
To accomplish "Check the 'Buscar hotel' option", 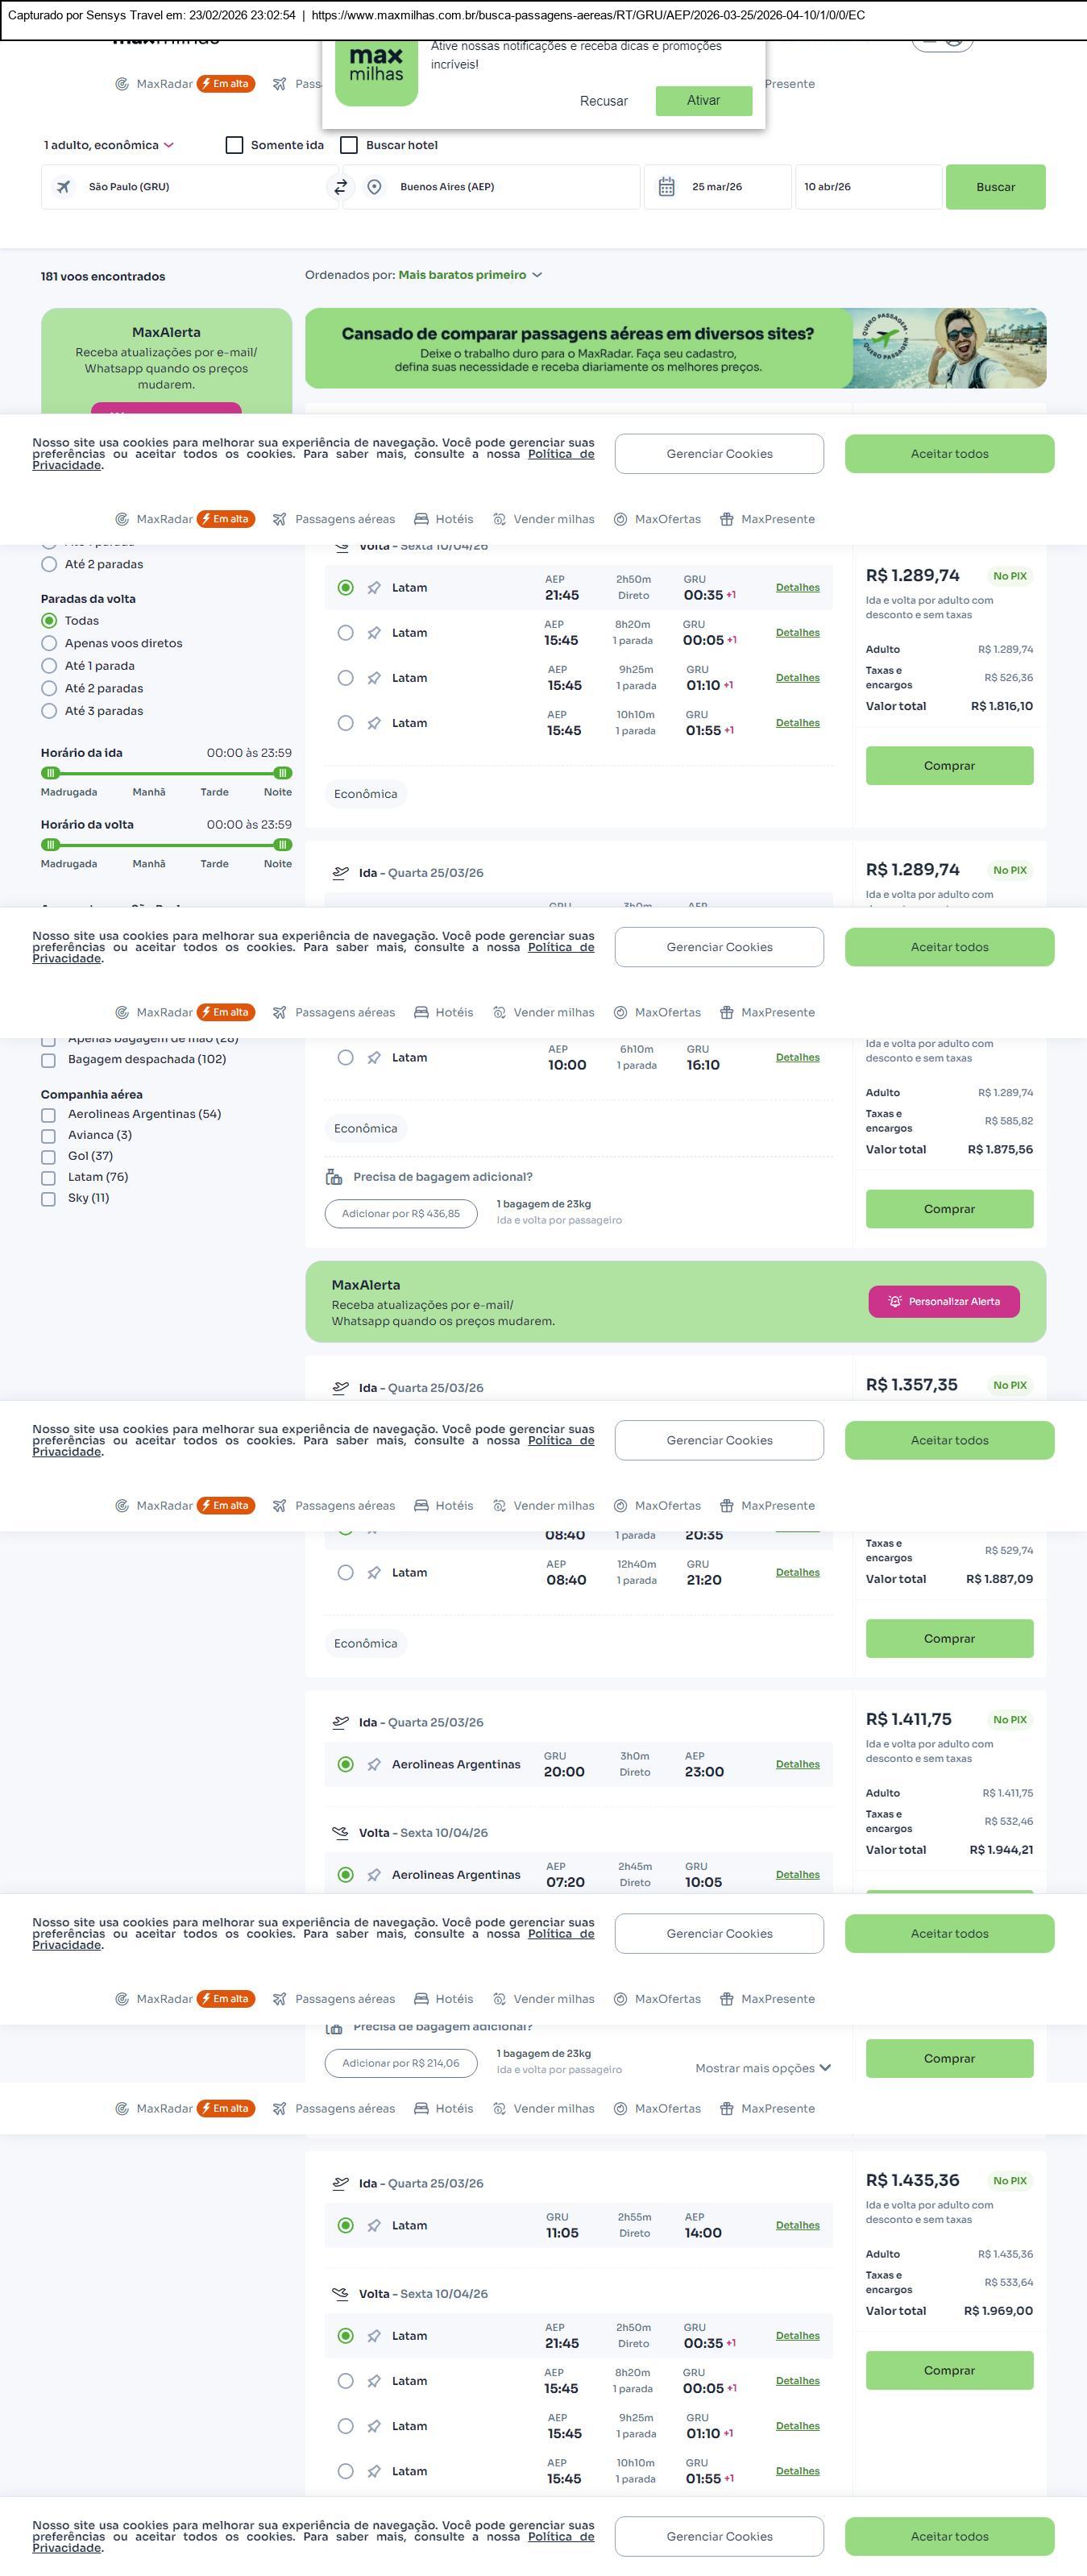I will tap(349, 145).
